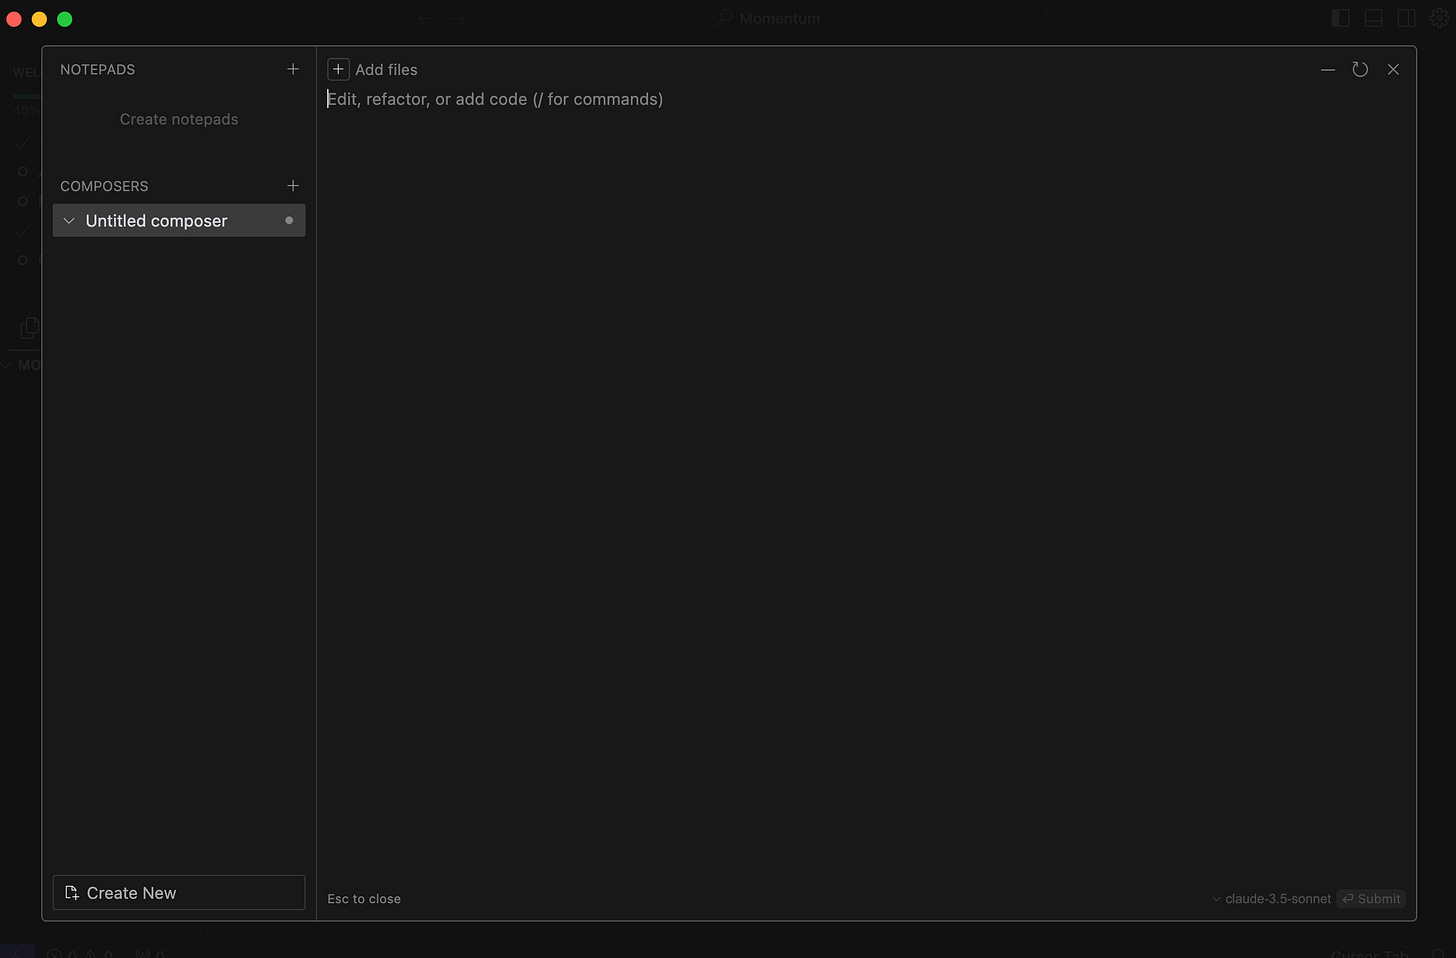Add a new composer with the COMPOSERS plus icon

(293, 186)
